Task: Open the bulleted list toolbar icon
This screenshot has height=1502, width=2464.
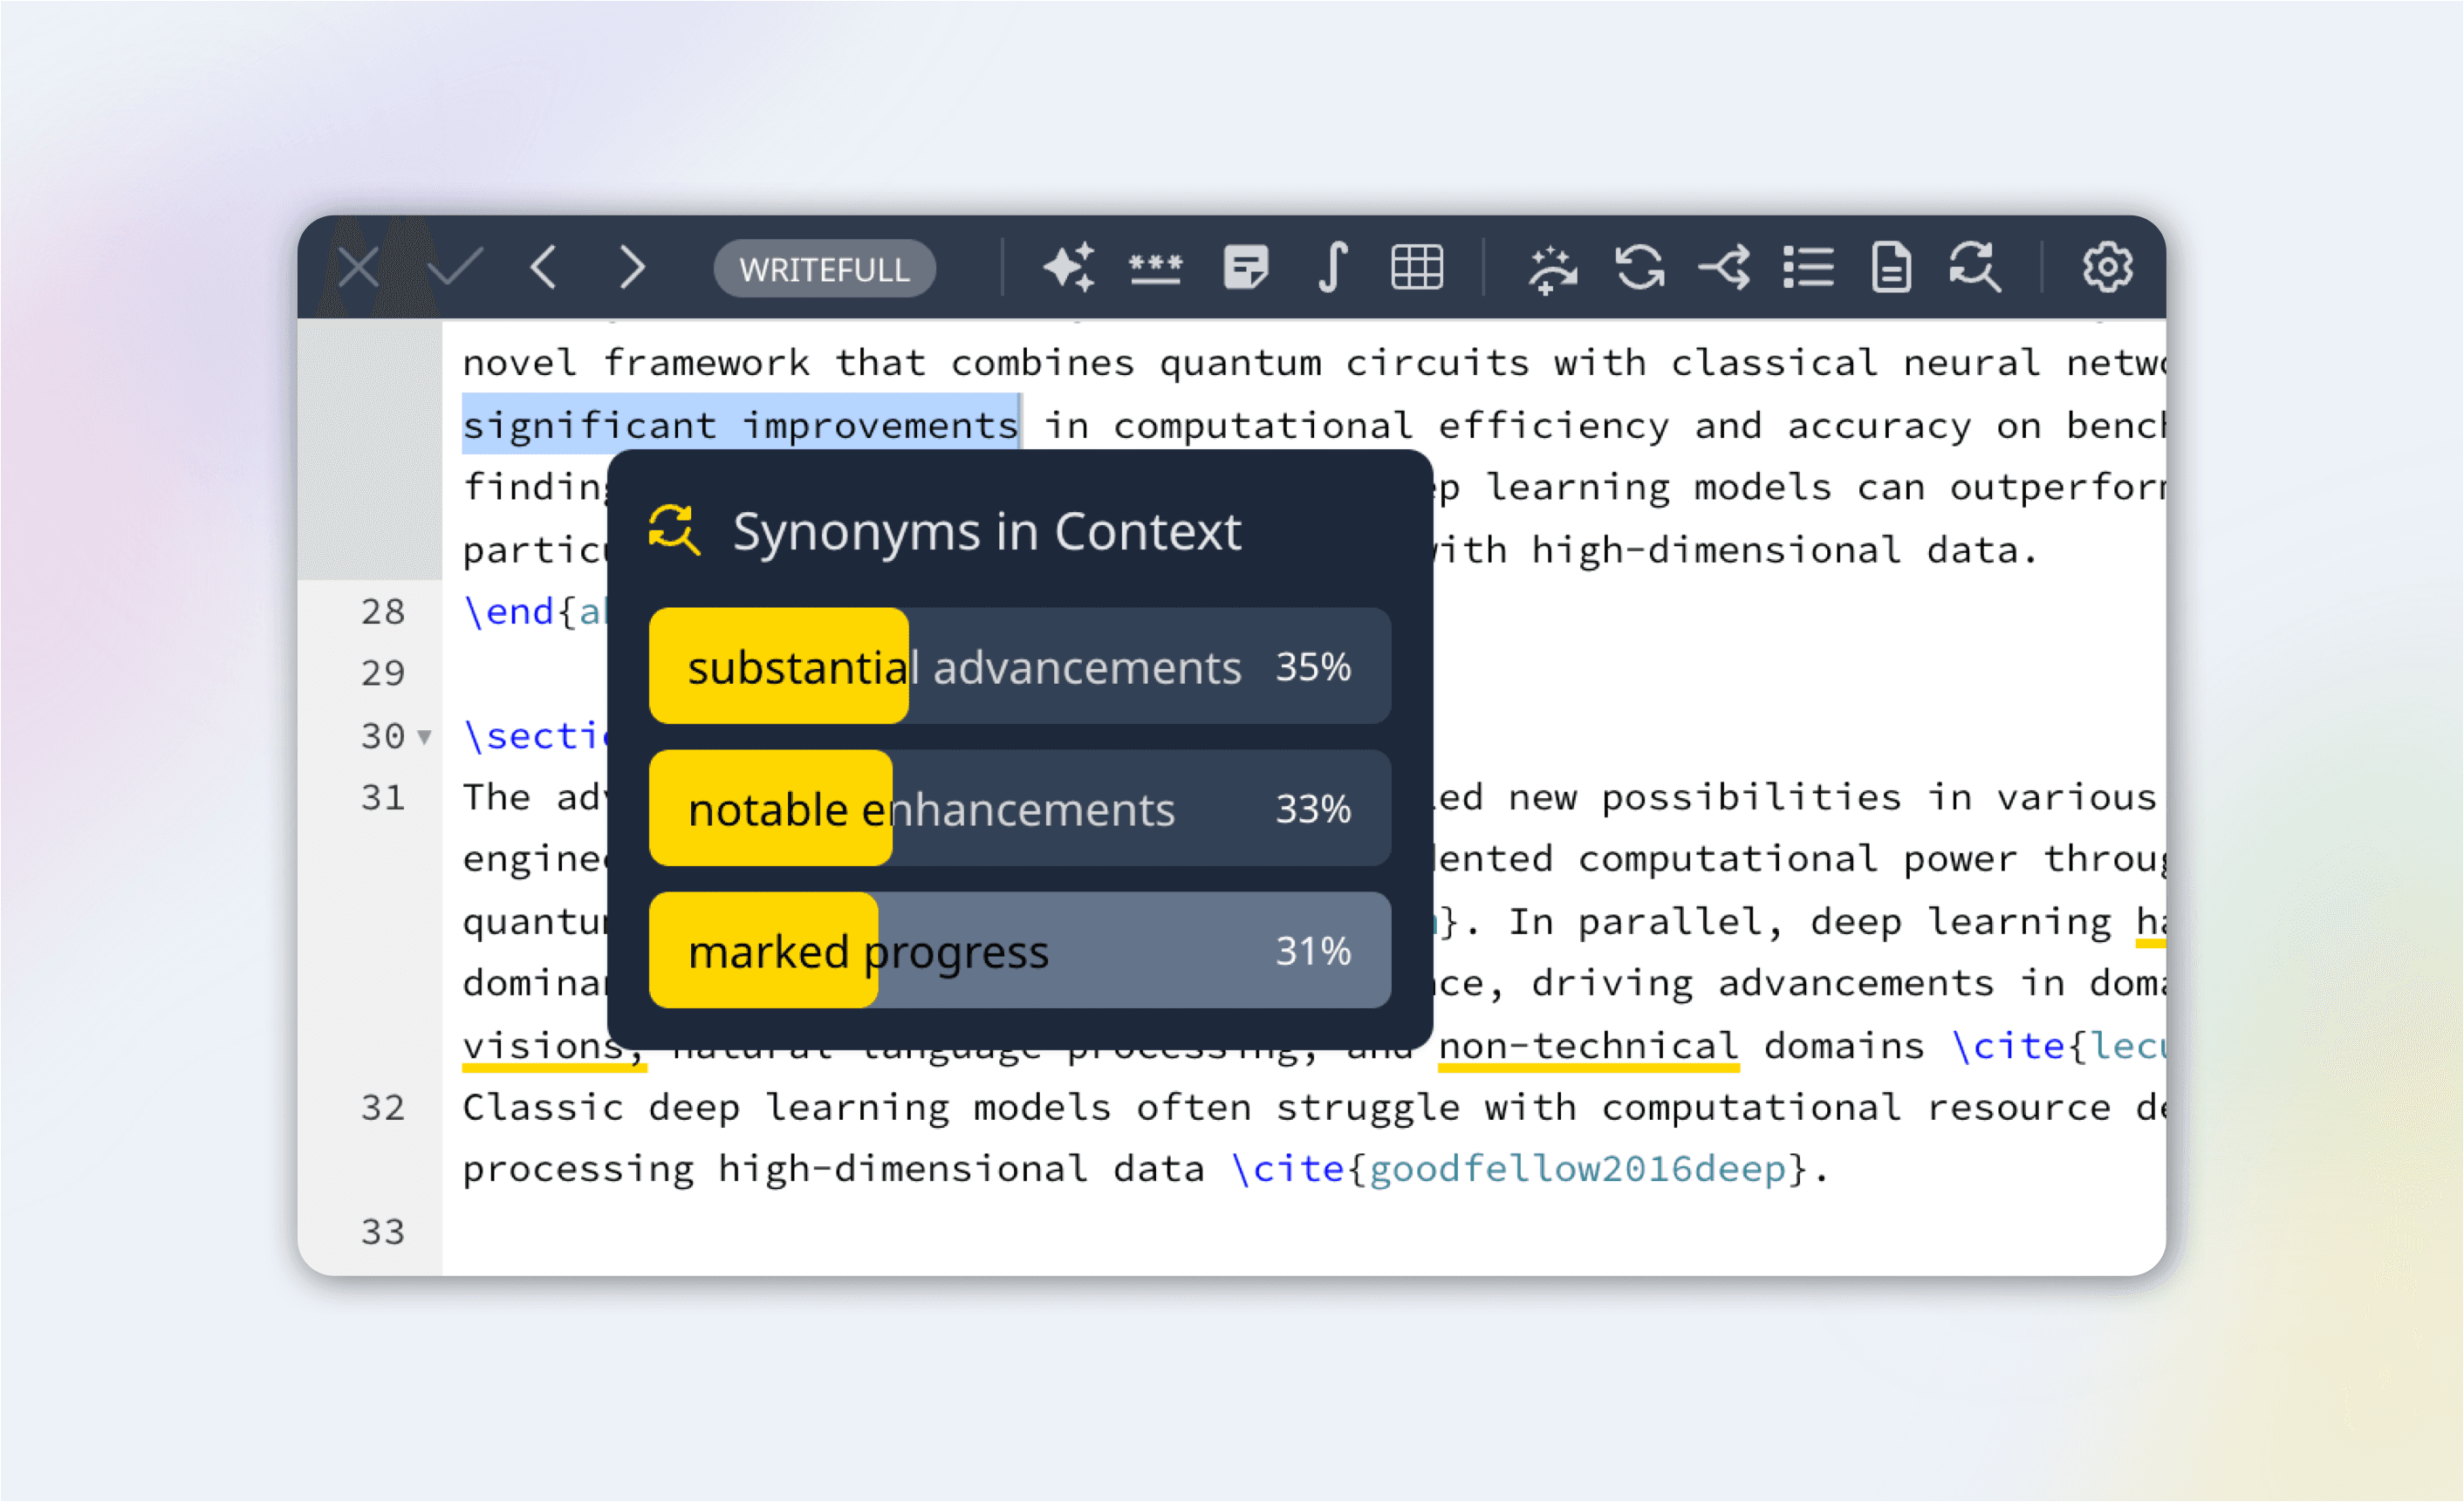Action: click(x=1808, y=267)
